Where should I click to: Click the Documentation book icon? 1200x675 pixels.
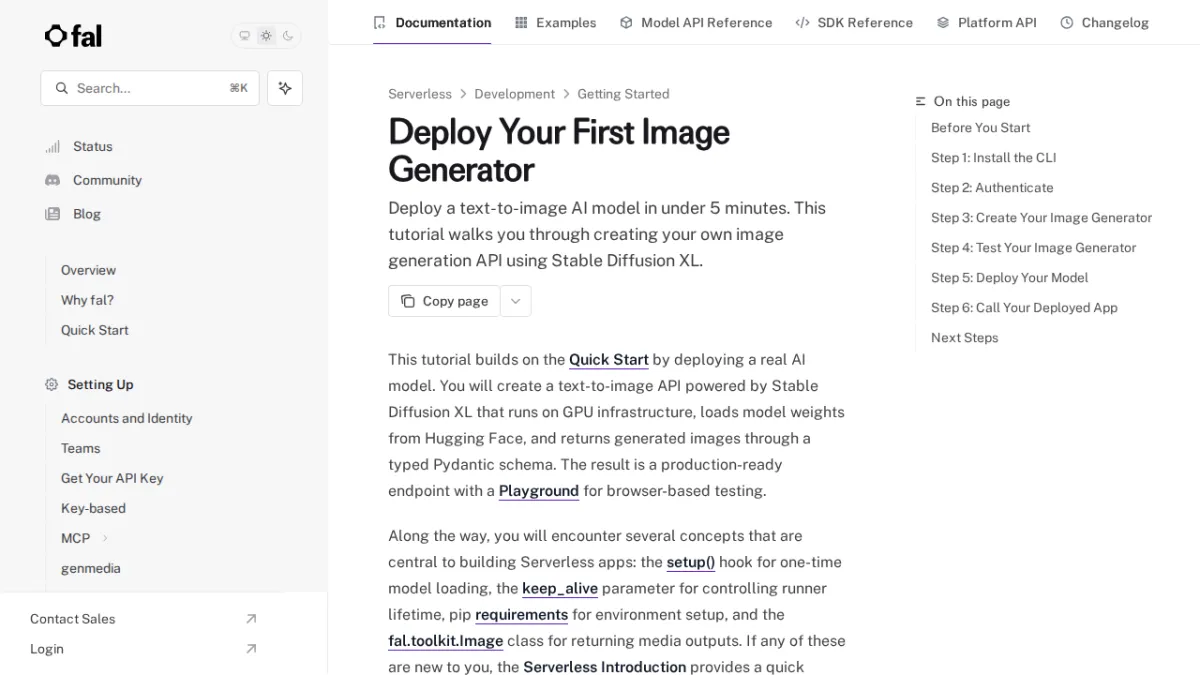pyautogui.click(x=379, y=22)
